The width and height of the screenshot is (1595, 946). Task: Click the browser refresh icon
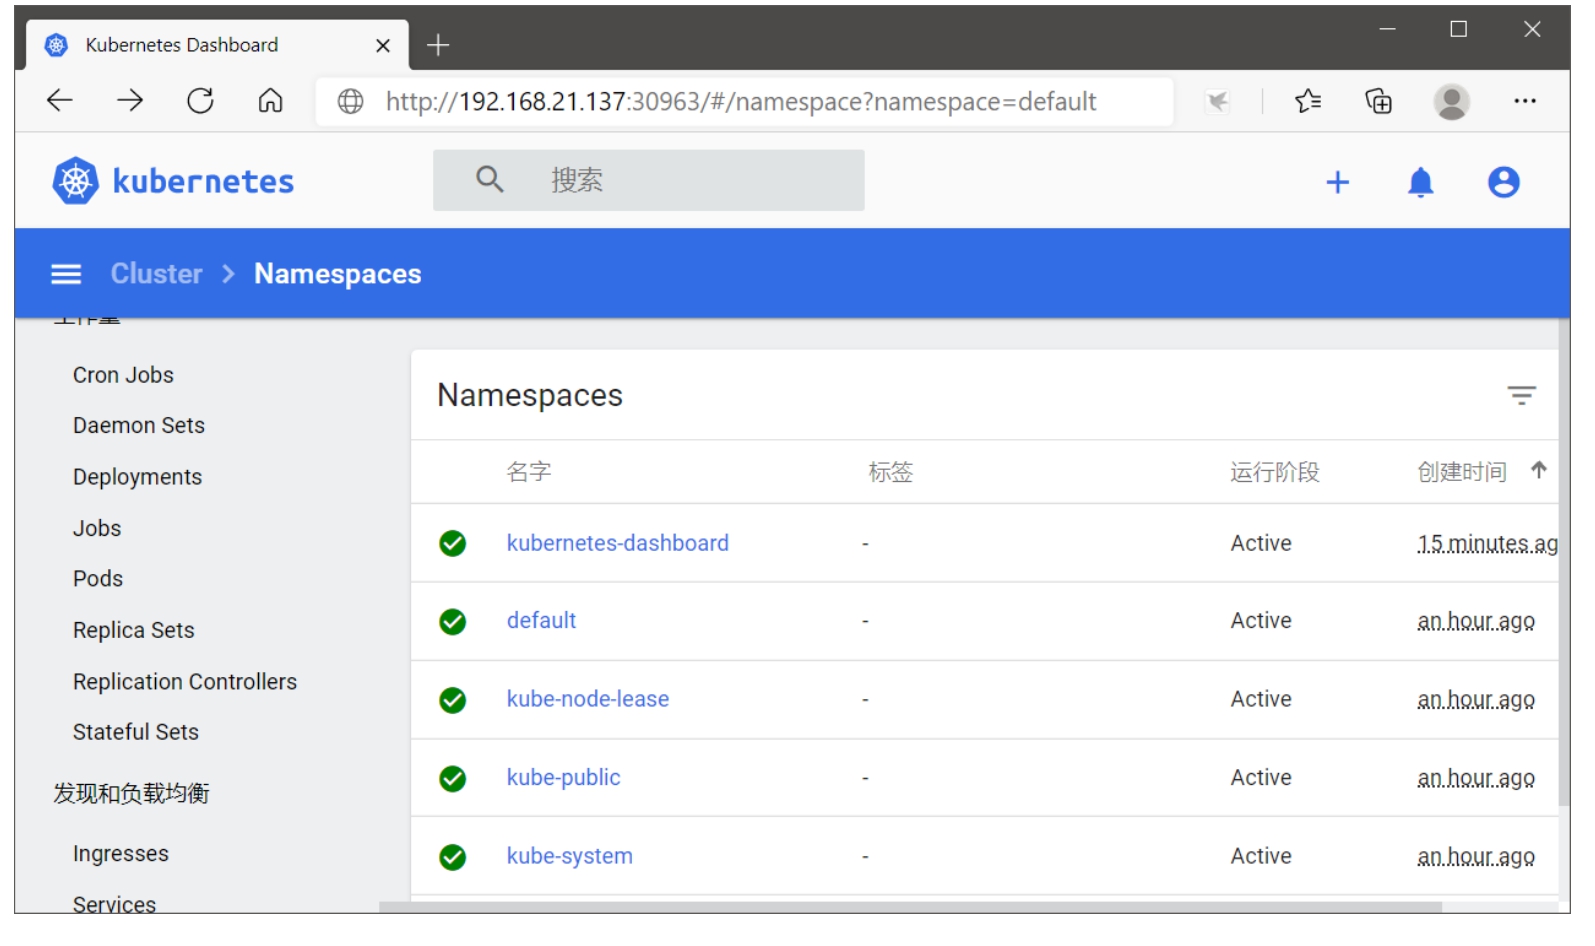200,101
